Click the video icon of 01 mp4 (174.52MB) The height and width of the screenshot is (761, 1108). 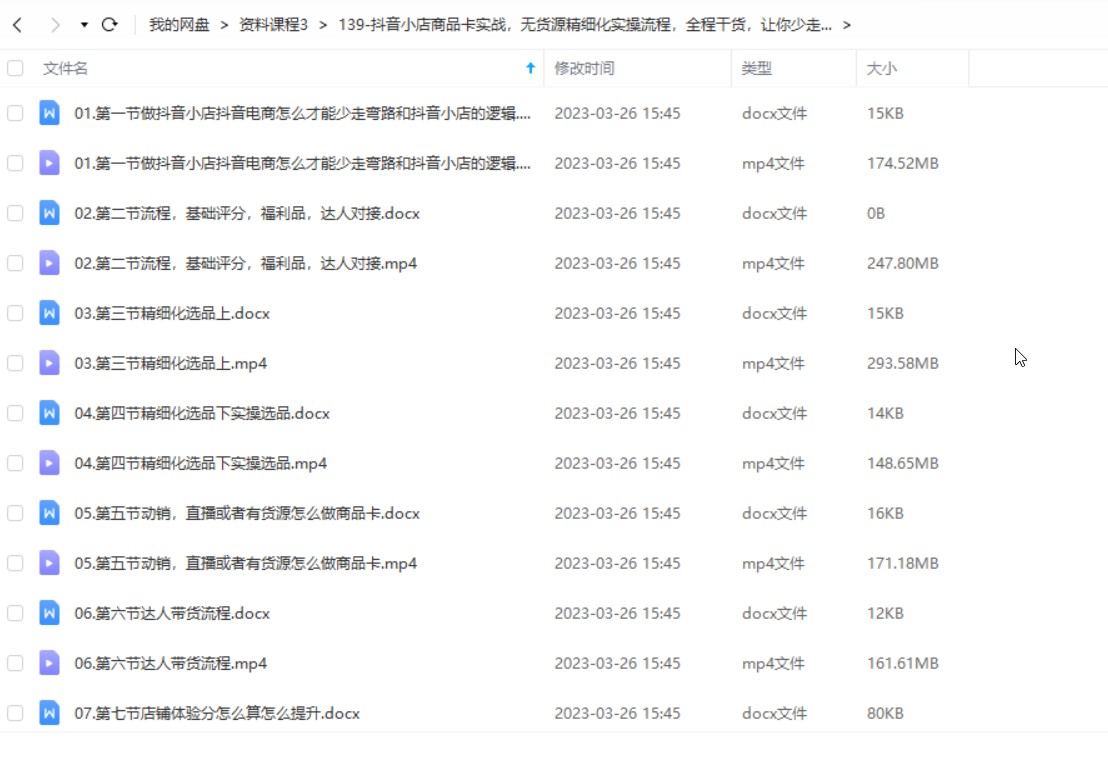point(49,163)
